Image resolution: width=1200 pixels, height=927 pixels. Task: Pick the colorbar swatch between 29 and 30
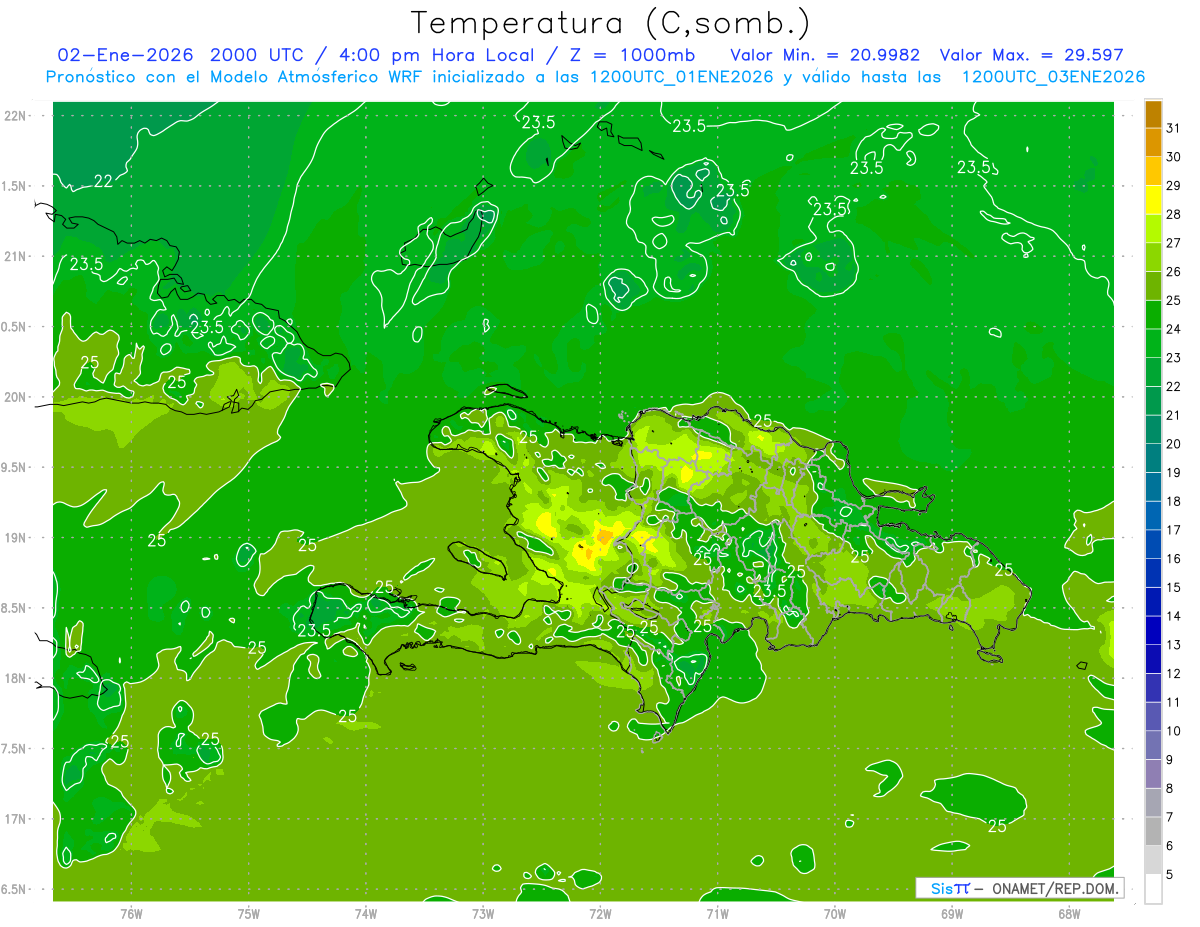(1154, 172)
